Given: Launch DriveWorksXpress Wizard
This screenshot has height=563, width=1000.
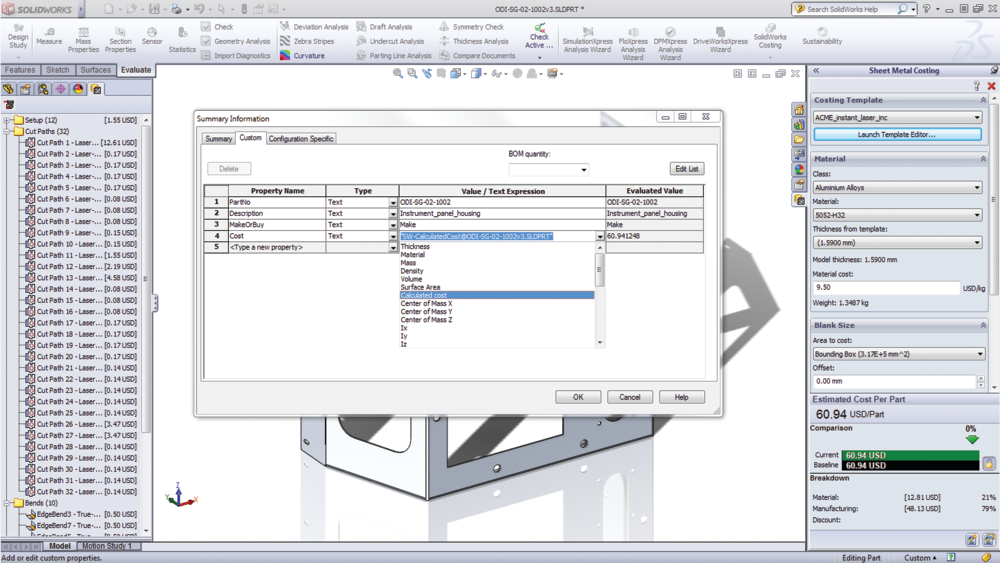Looking at the screenshot, I should click(x=720, y=40).
